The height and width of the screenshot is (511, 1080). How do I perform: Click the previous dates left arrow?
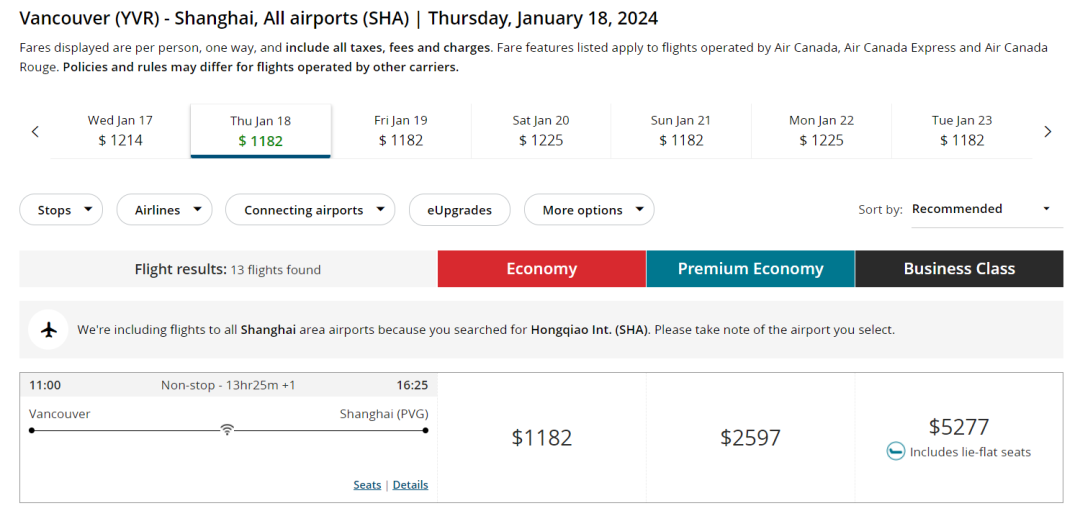coord(35,131)
